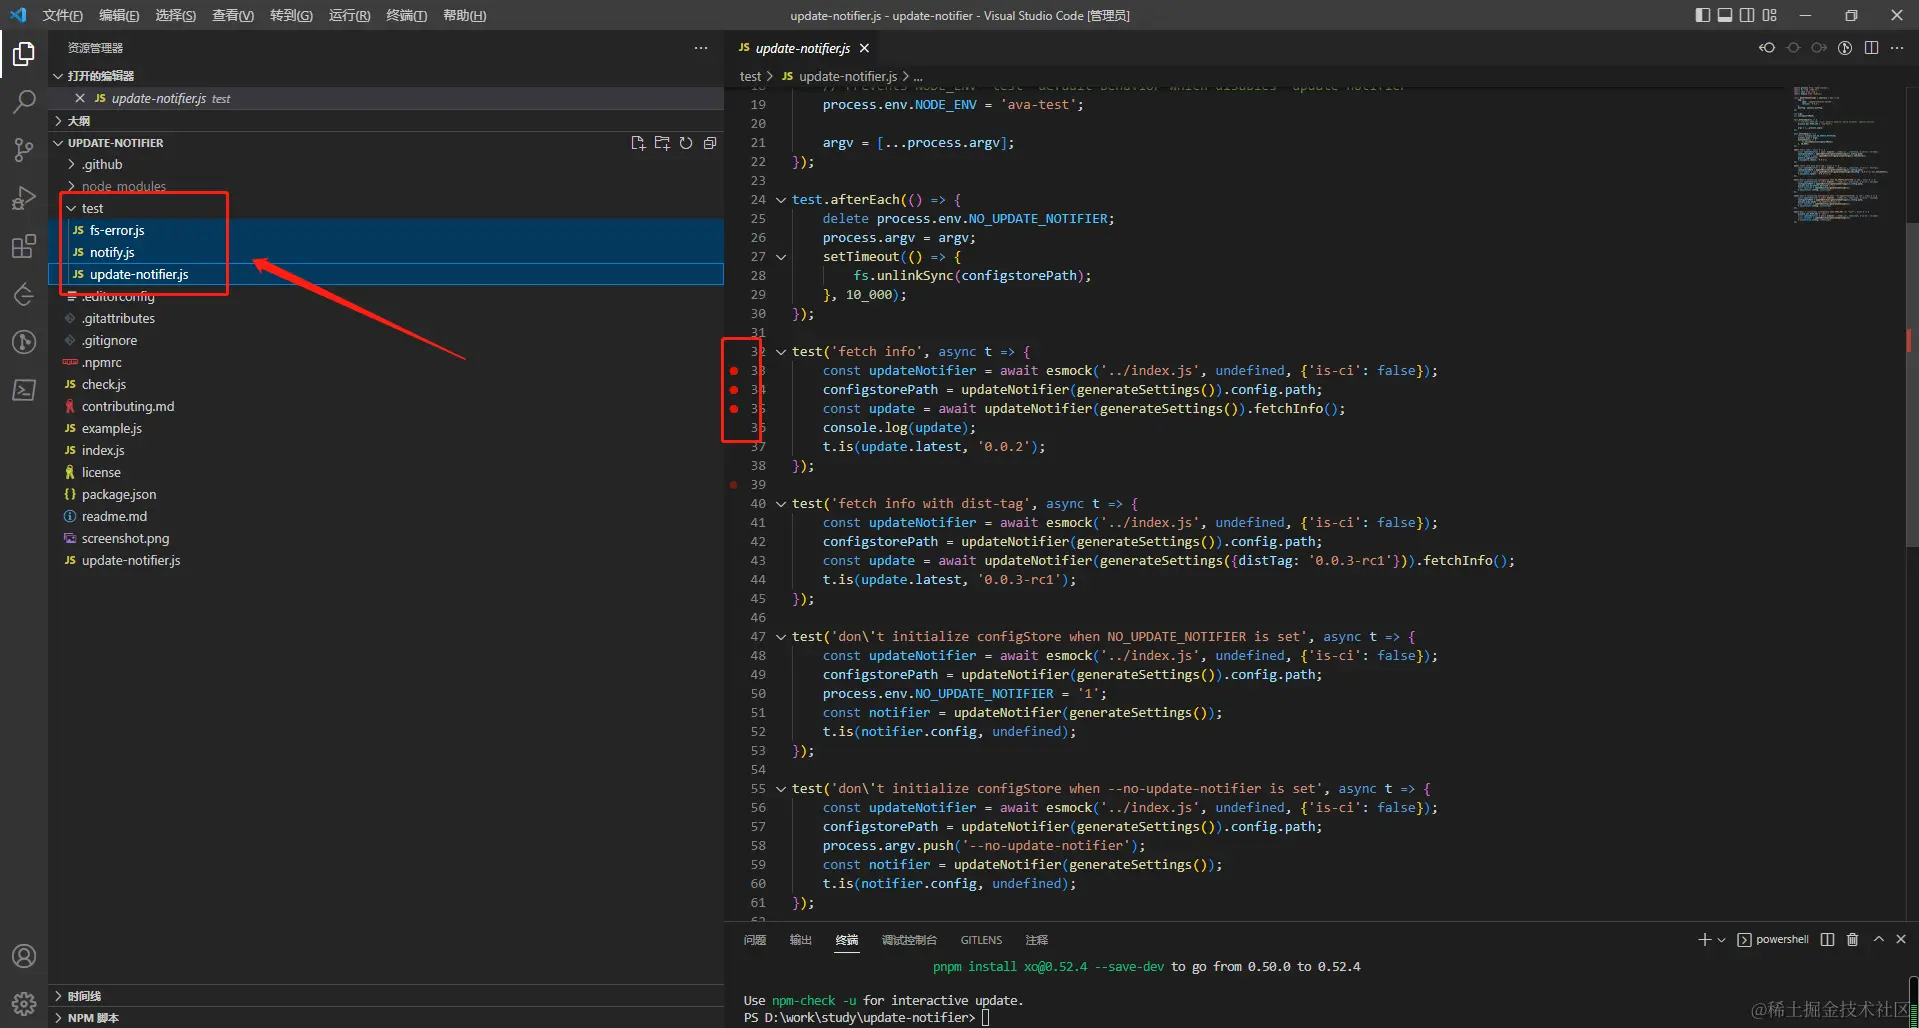The width and height of the screenshot is (1919, 1028).
Task: Open the Extensions view
Action: point(24,246)
